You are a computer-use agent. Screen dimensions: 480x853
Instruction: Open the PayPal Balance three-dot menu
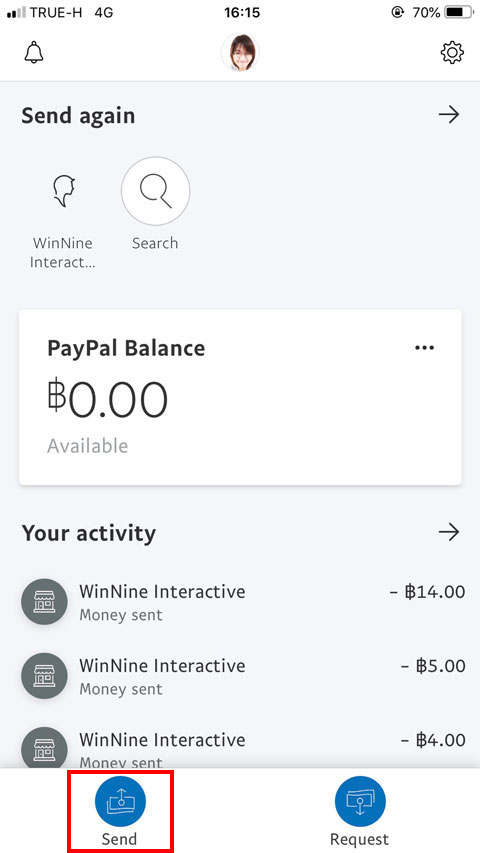pos(424,348)
